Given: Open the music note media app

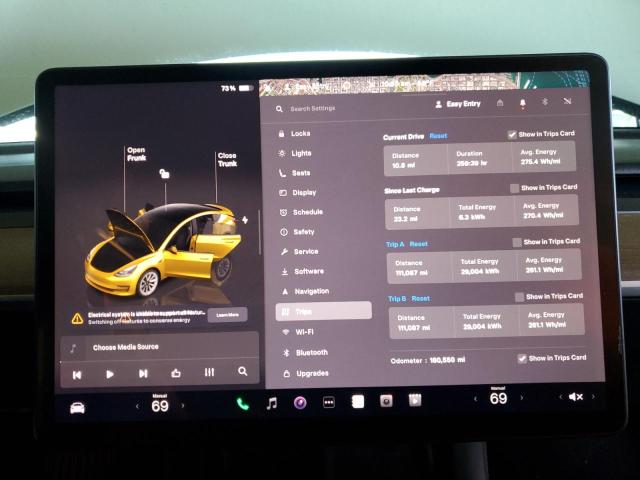Looking at the screenshot, I should coord(271,404).
